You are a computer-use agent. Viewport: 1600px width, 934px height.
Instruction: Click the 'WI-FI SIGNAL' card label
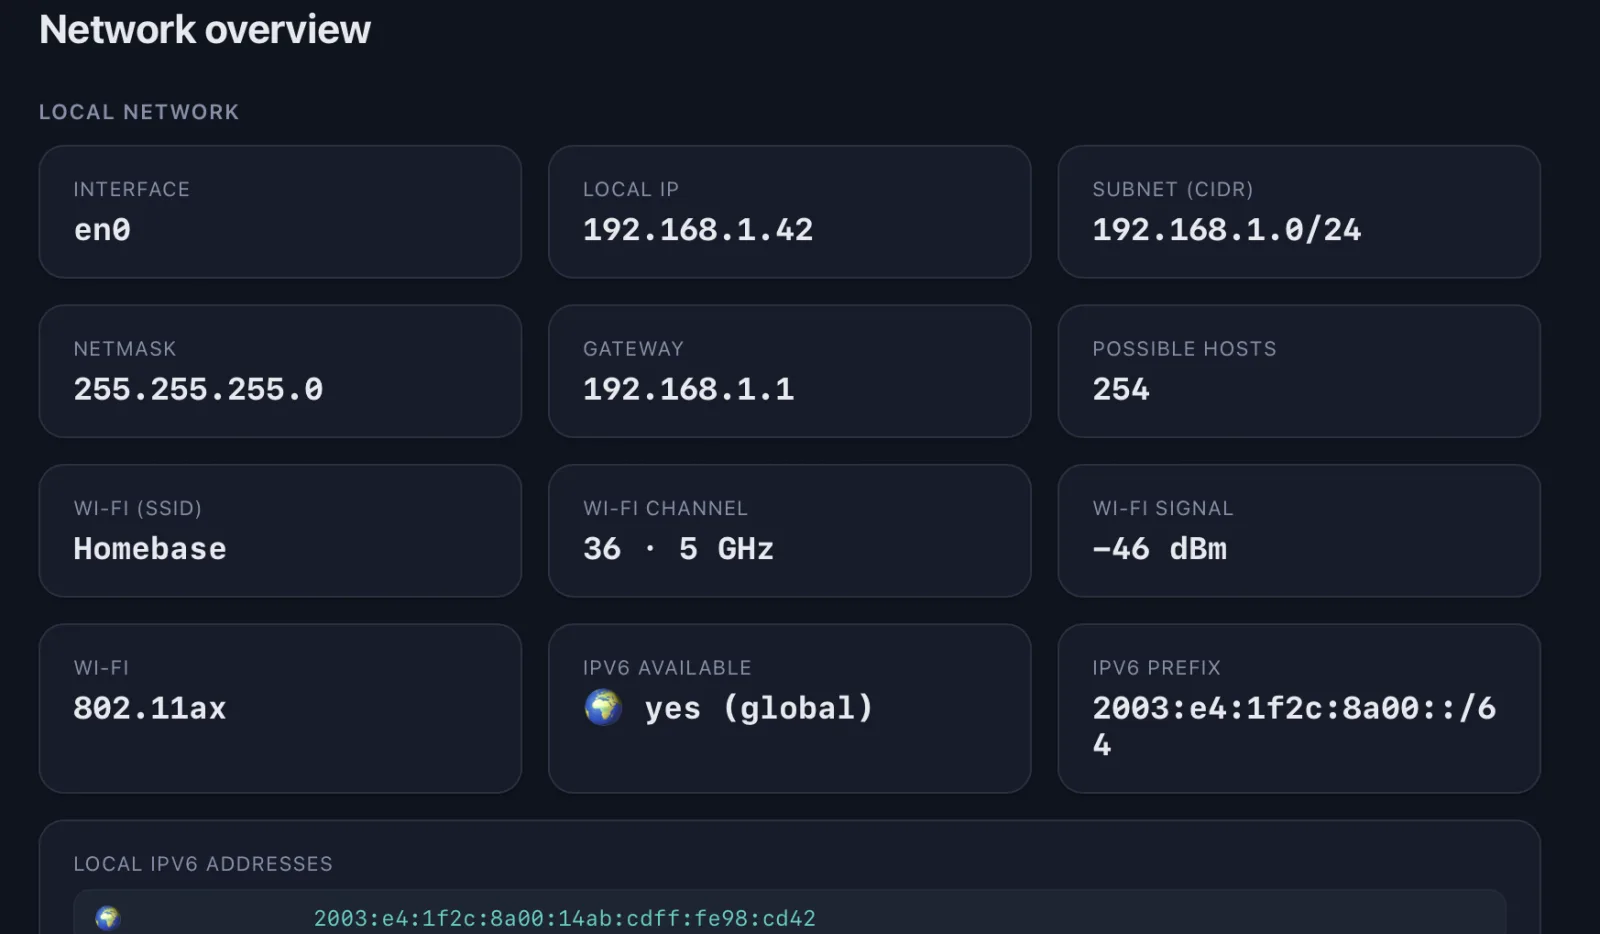pos(1163,508)
